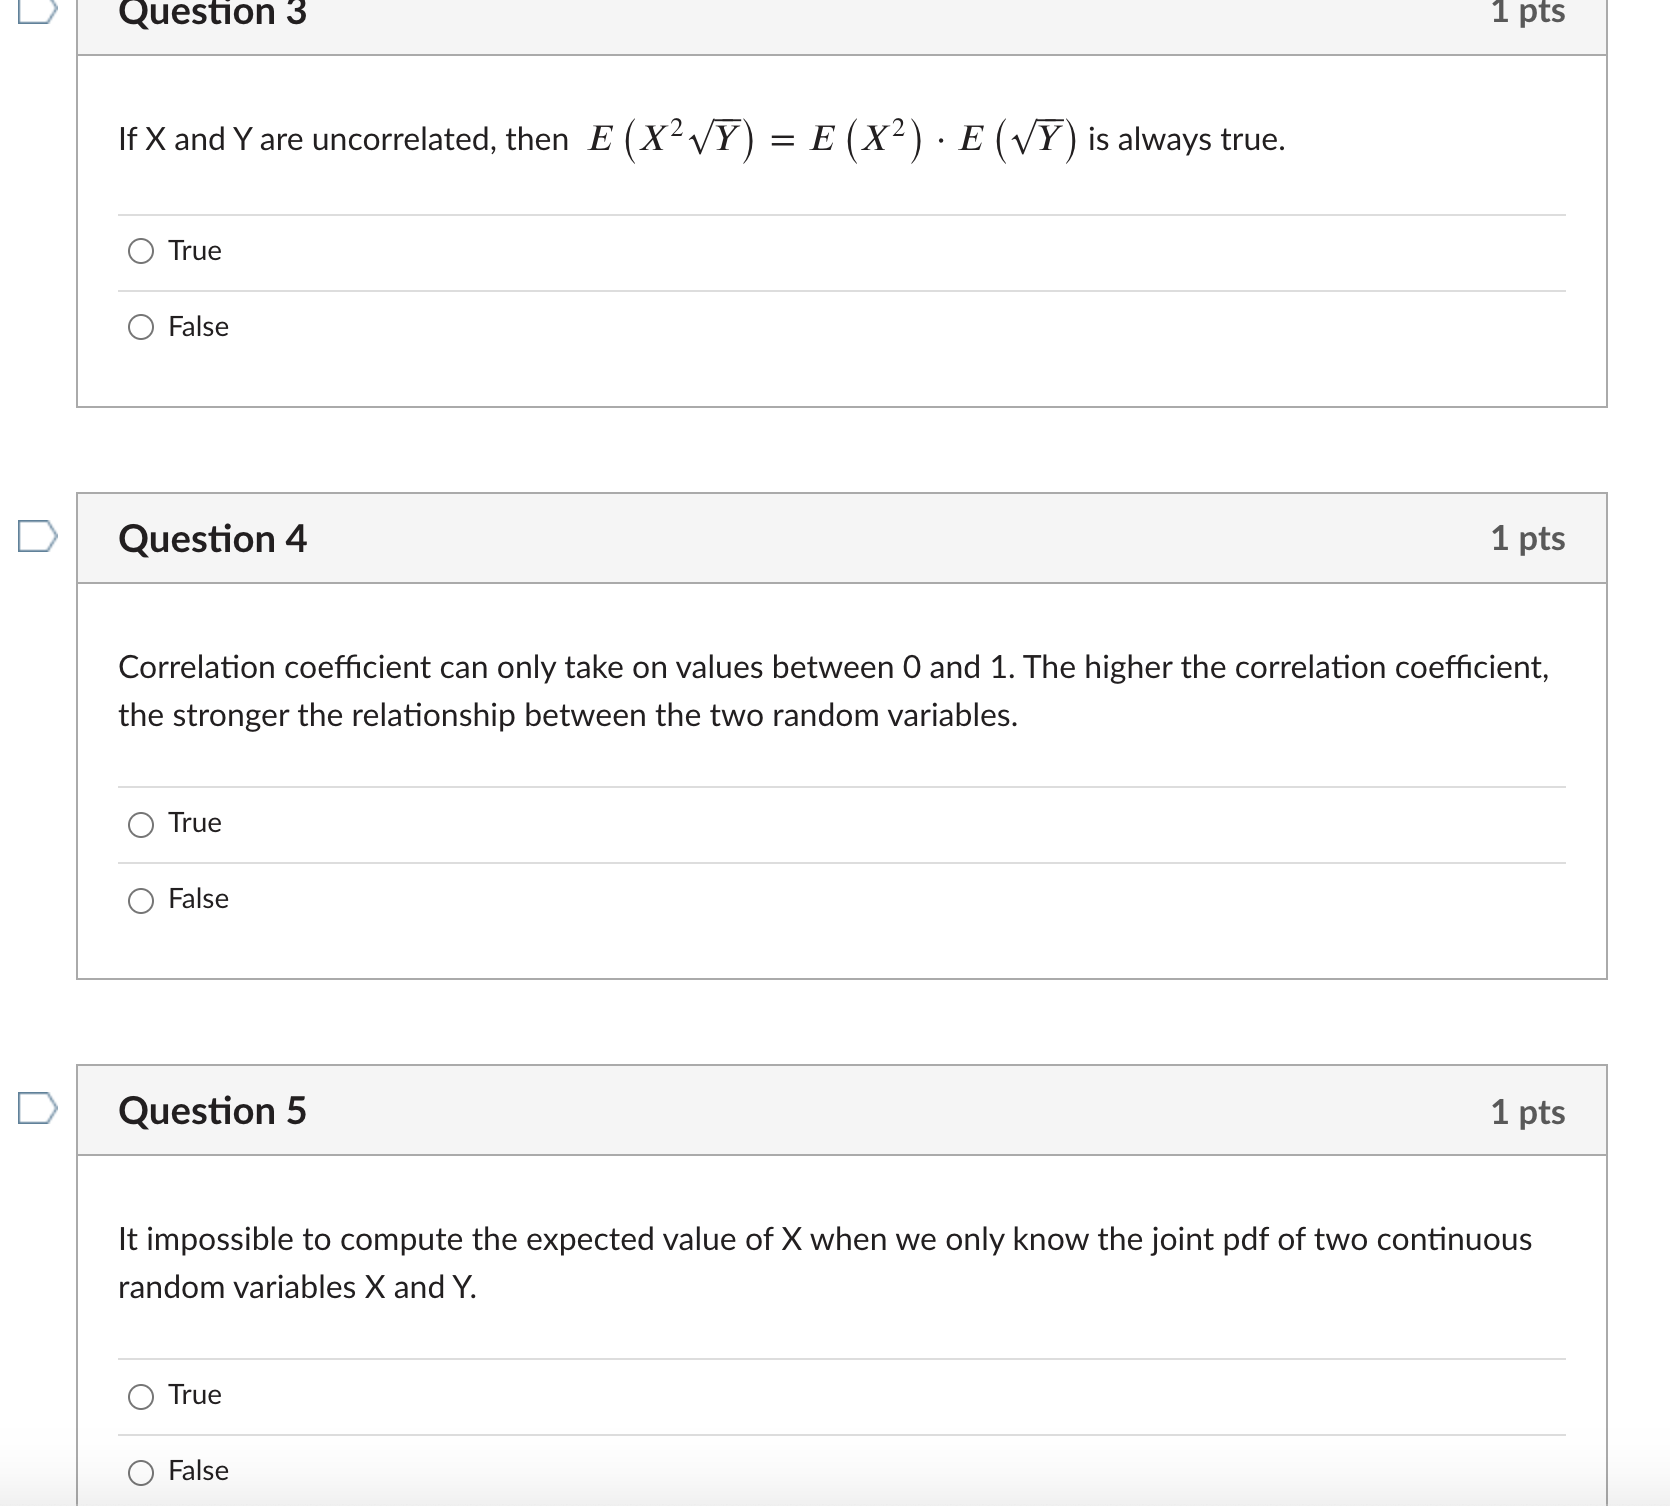Click the 1 pts label on Question 5
The width and height of the screenshot is (1670, 1506).
[x=1529, y=1110]
